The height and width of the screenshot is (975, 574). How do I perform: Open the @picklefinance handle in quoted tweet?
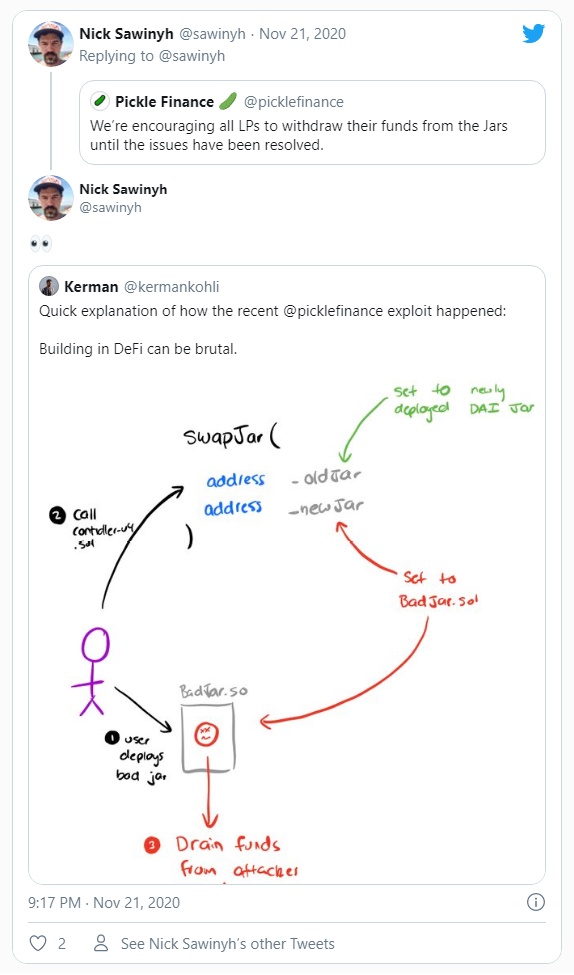(294, 101)
